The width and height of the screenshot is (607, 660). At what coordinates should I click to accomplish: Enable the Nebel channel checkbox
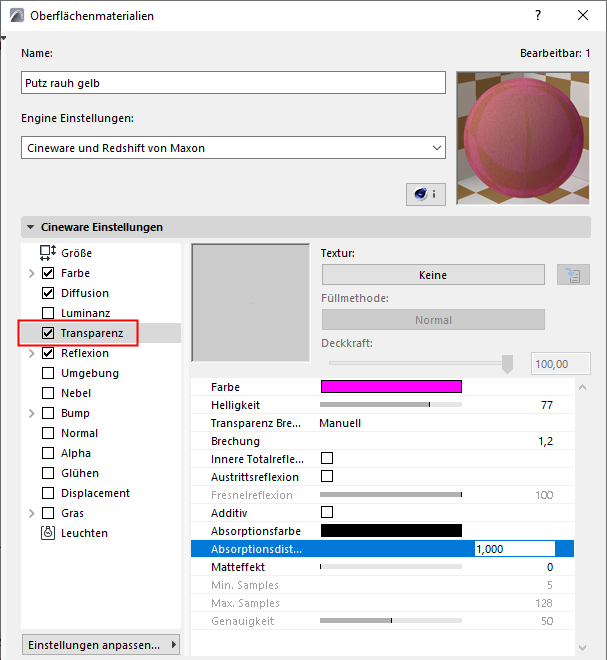tap(48, 393)
